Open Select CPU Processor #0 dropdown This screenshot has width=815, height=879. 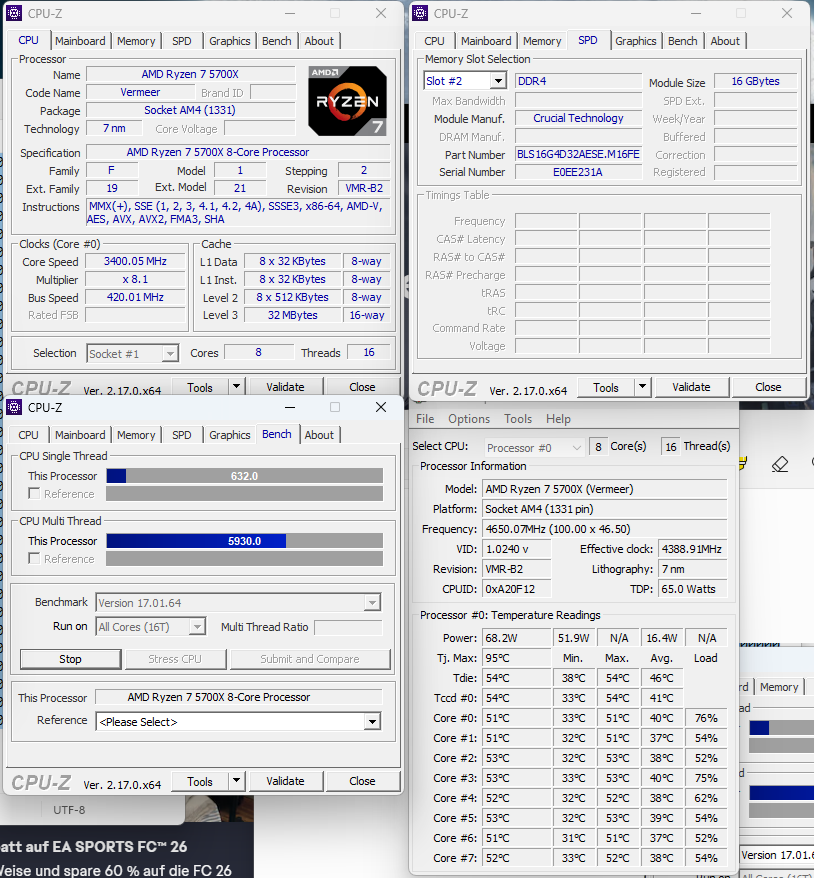coord(577,447)
